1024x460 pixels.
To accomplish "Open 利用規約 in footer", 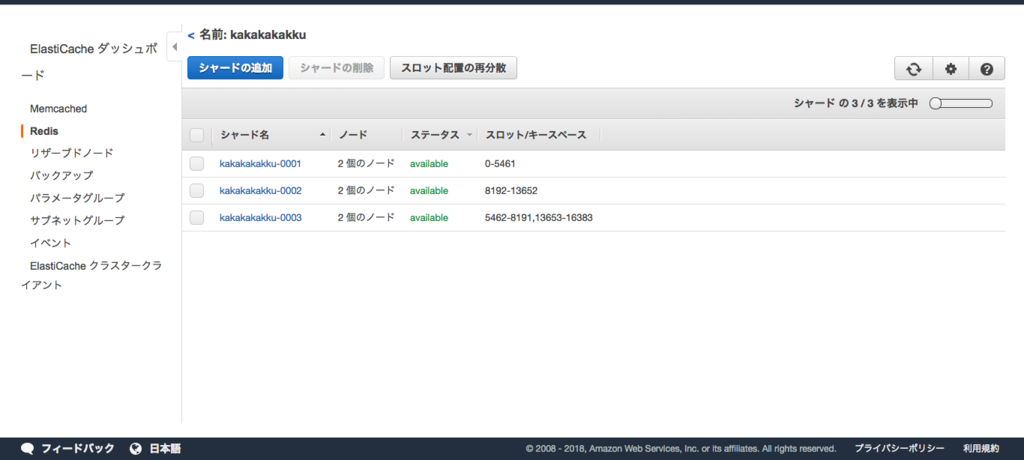I will coord(981,449).
